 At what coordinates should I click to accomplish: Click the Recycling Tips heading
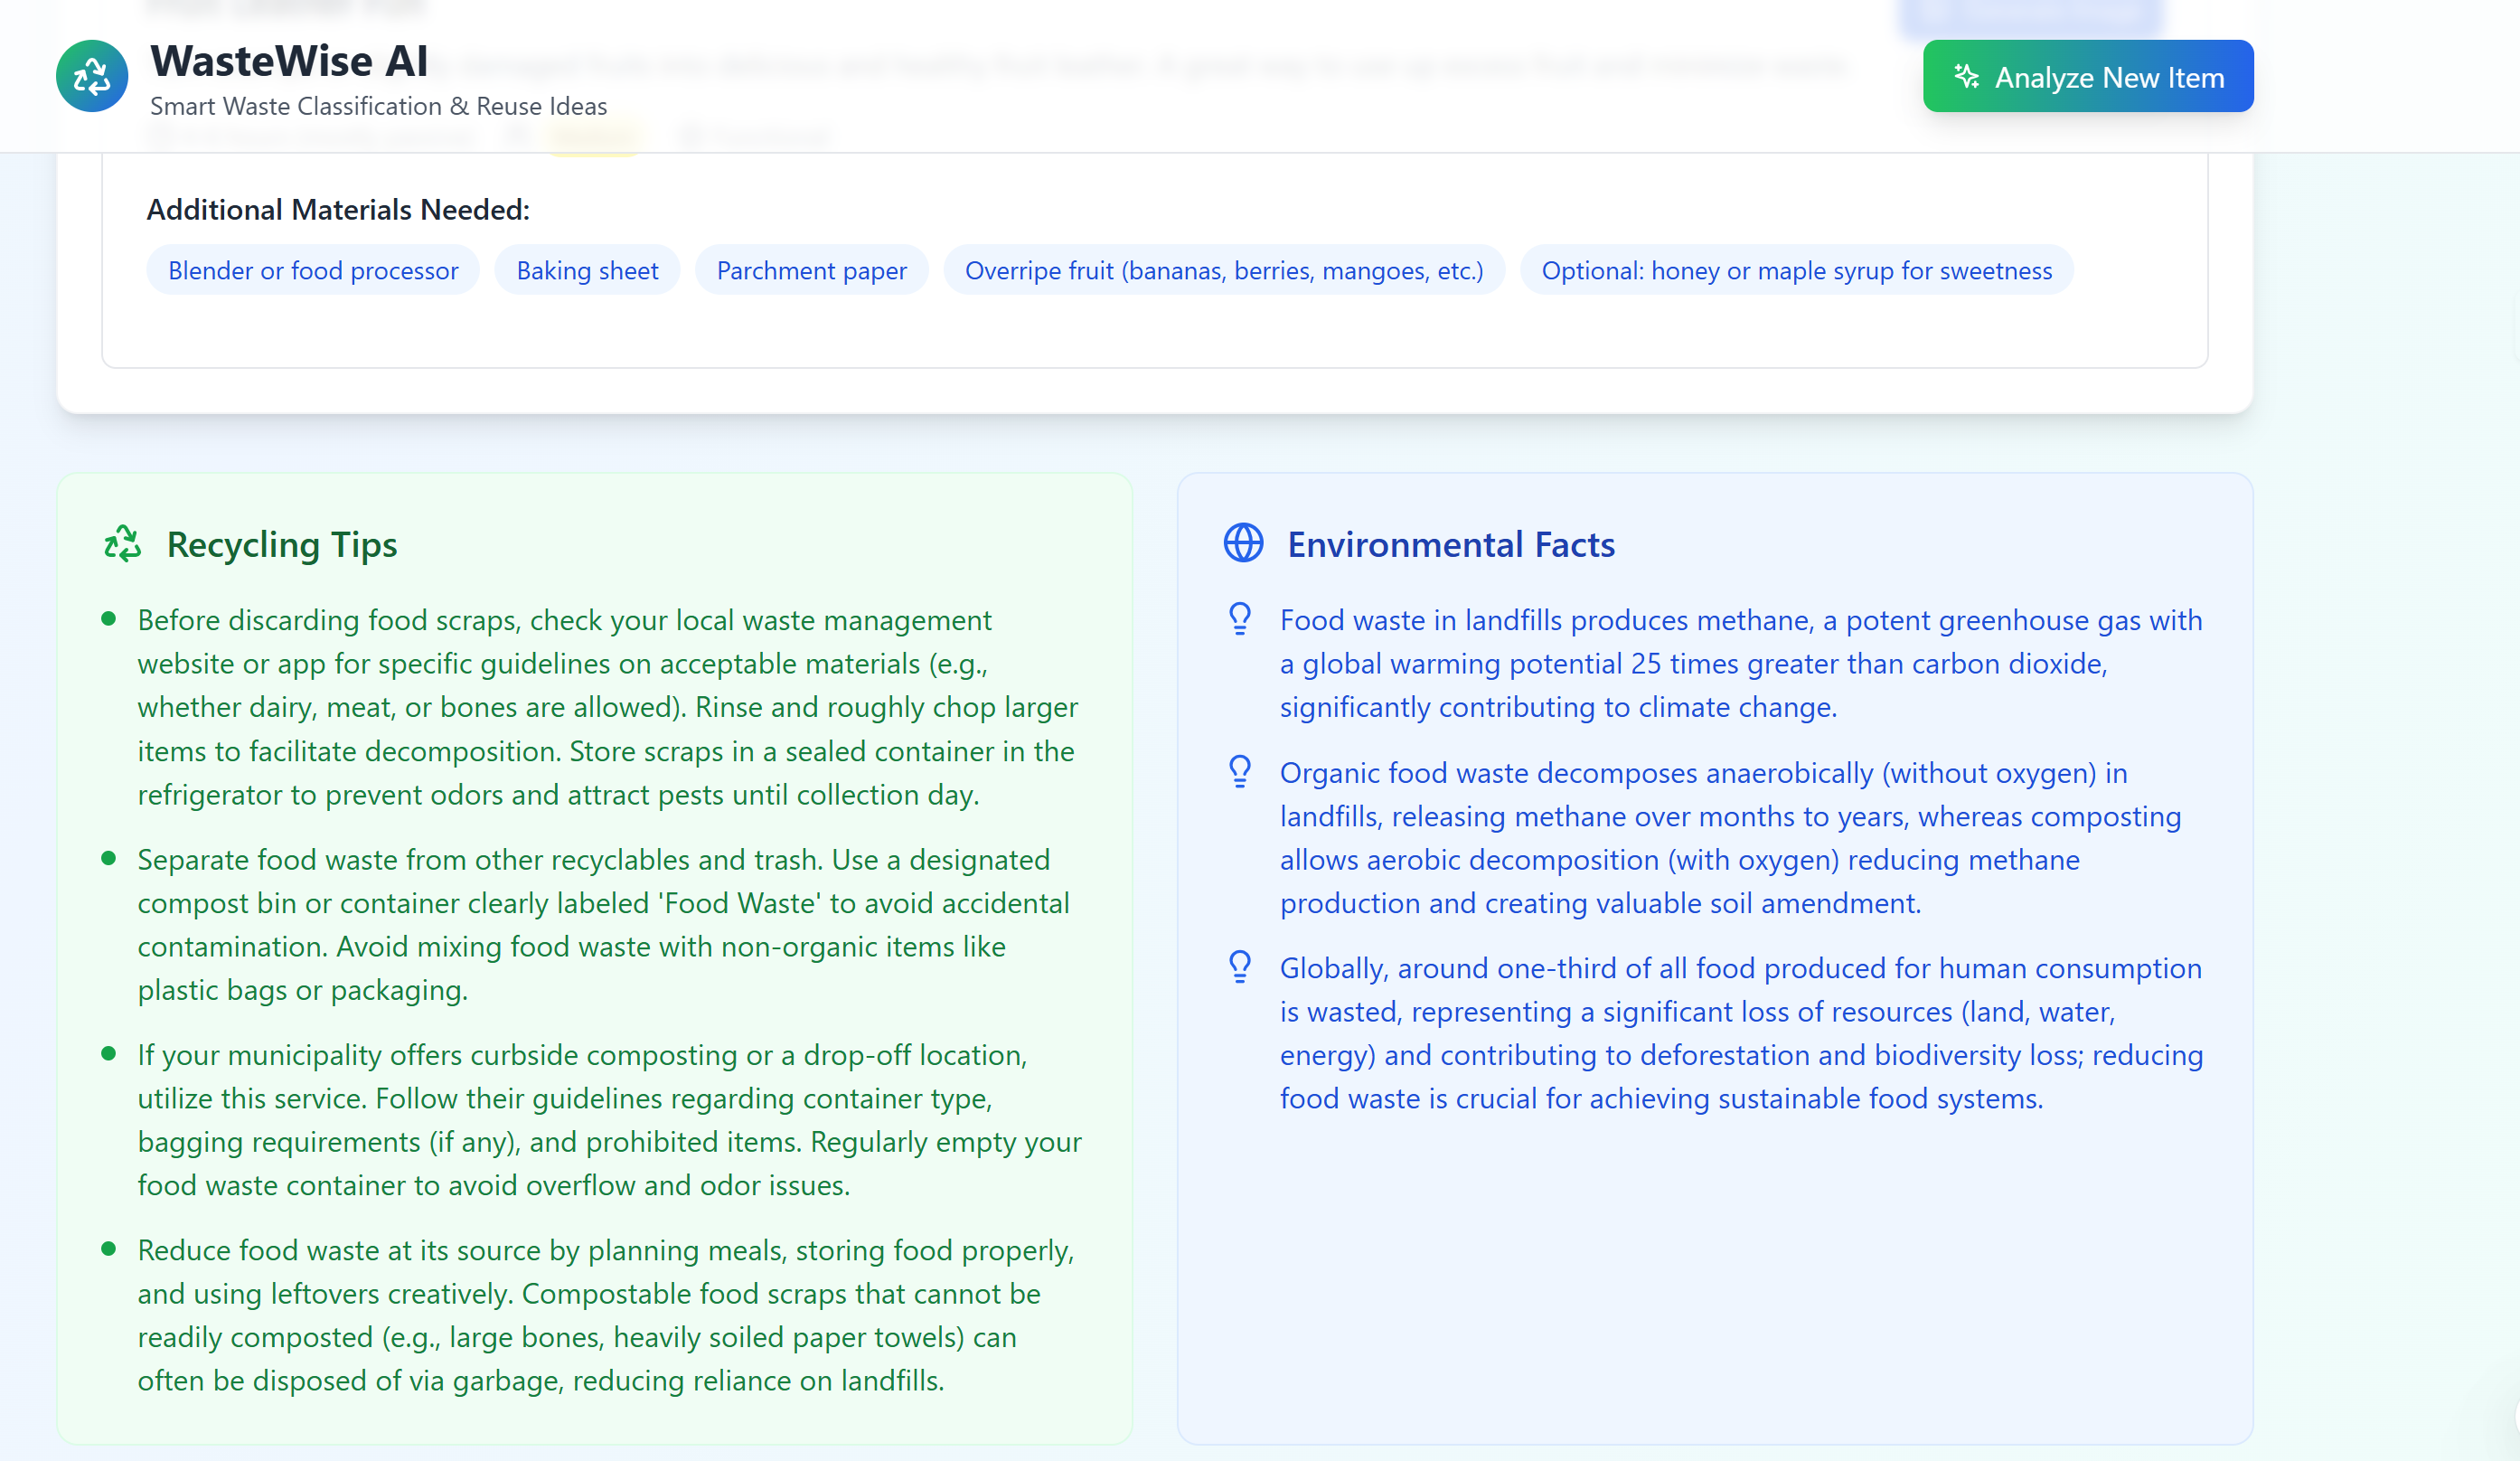click(282, 545)
